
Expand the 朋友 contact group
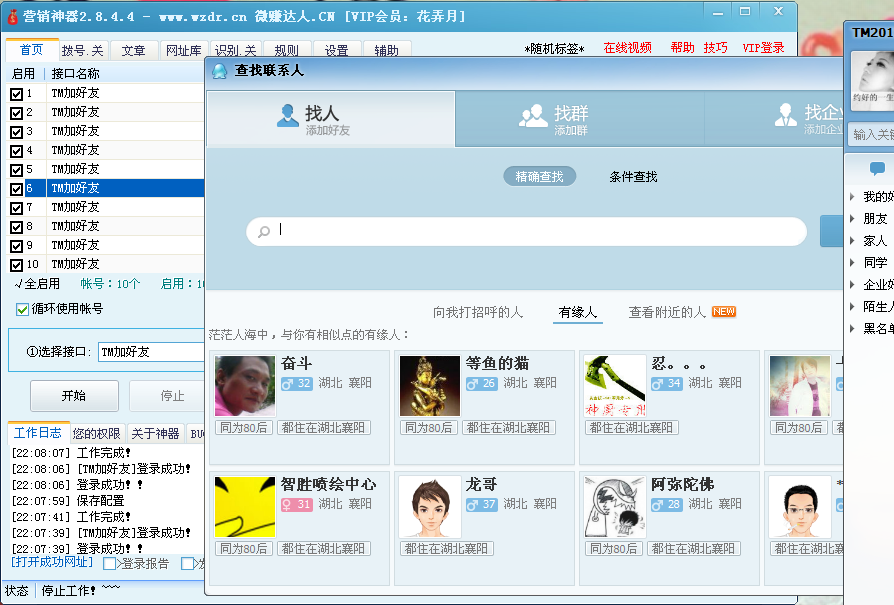click(x=853, y=218)
